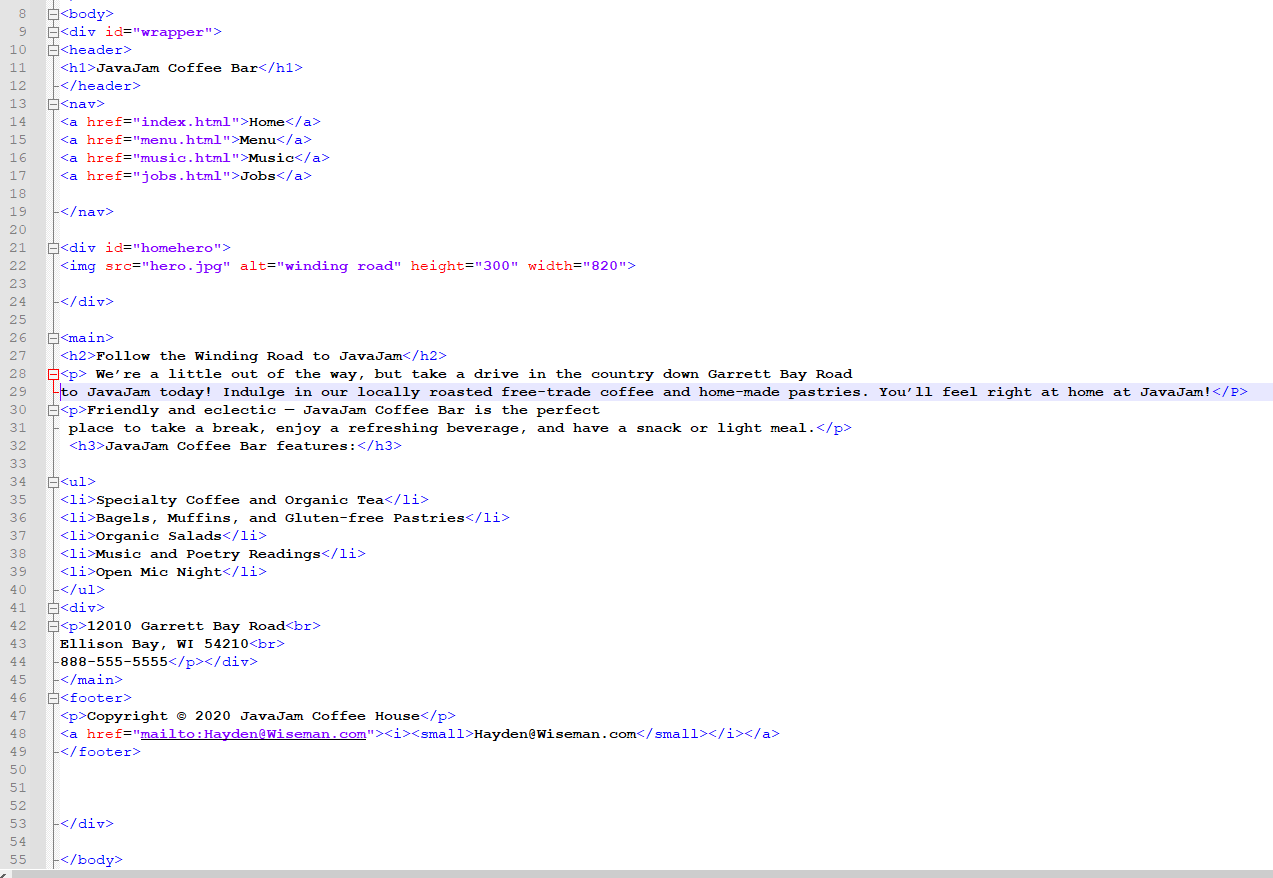Collapse the <div id="homehero"> fold marker
The height and width of the screenshot is (878, 1273).
click(x=52, y=247)
